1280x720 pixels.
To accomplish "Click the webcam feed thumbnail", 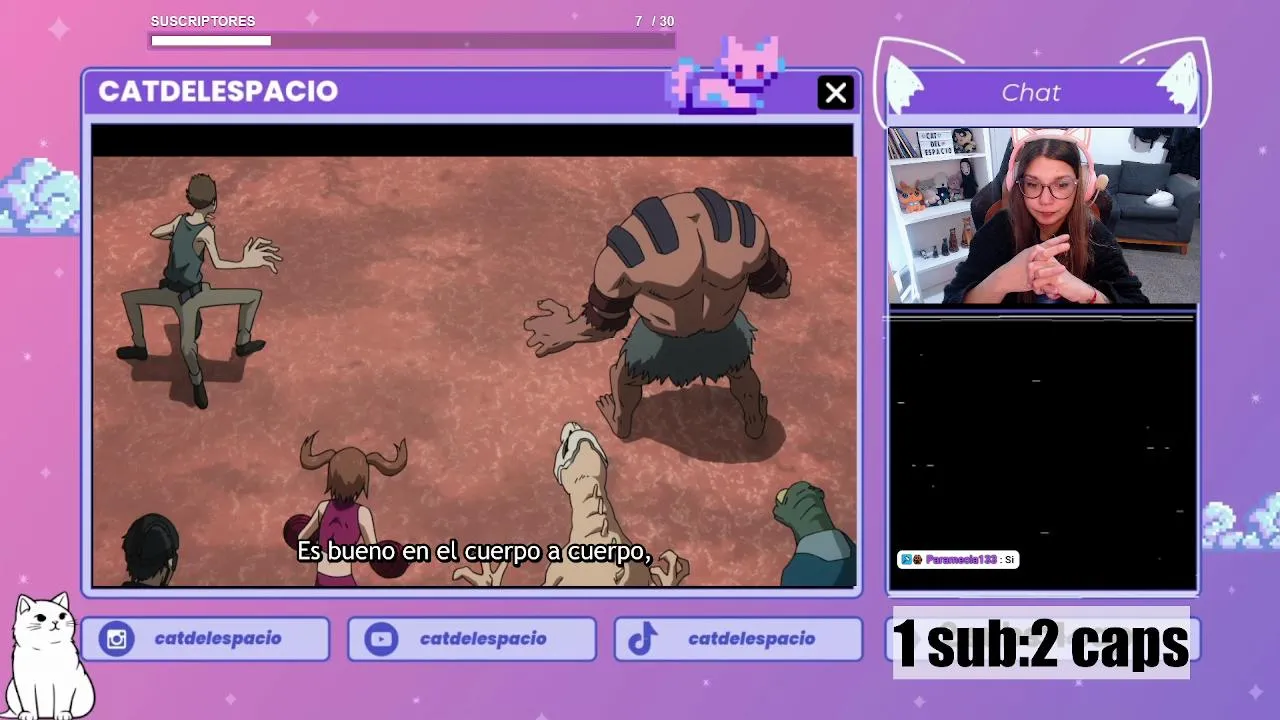I will 1043,215.
